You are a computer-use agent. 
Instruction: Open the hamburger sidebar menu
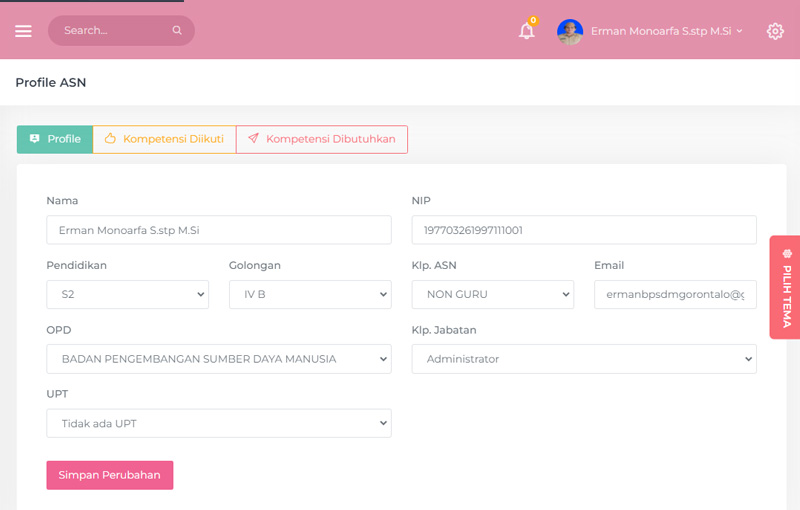tap(23, 31)
